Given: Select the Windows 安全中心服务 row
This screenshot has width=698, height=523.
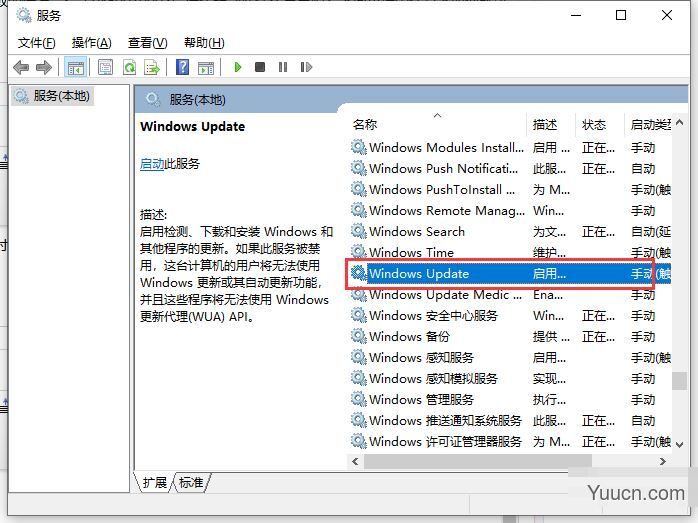Looking at the screenshot, I should point(510,315).
